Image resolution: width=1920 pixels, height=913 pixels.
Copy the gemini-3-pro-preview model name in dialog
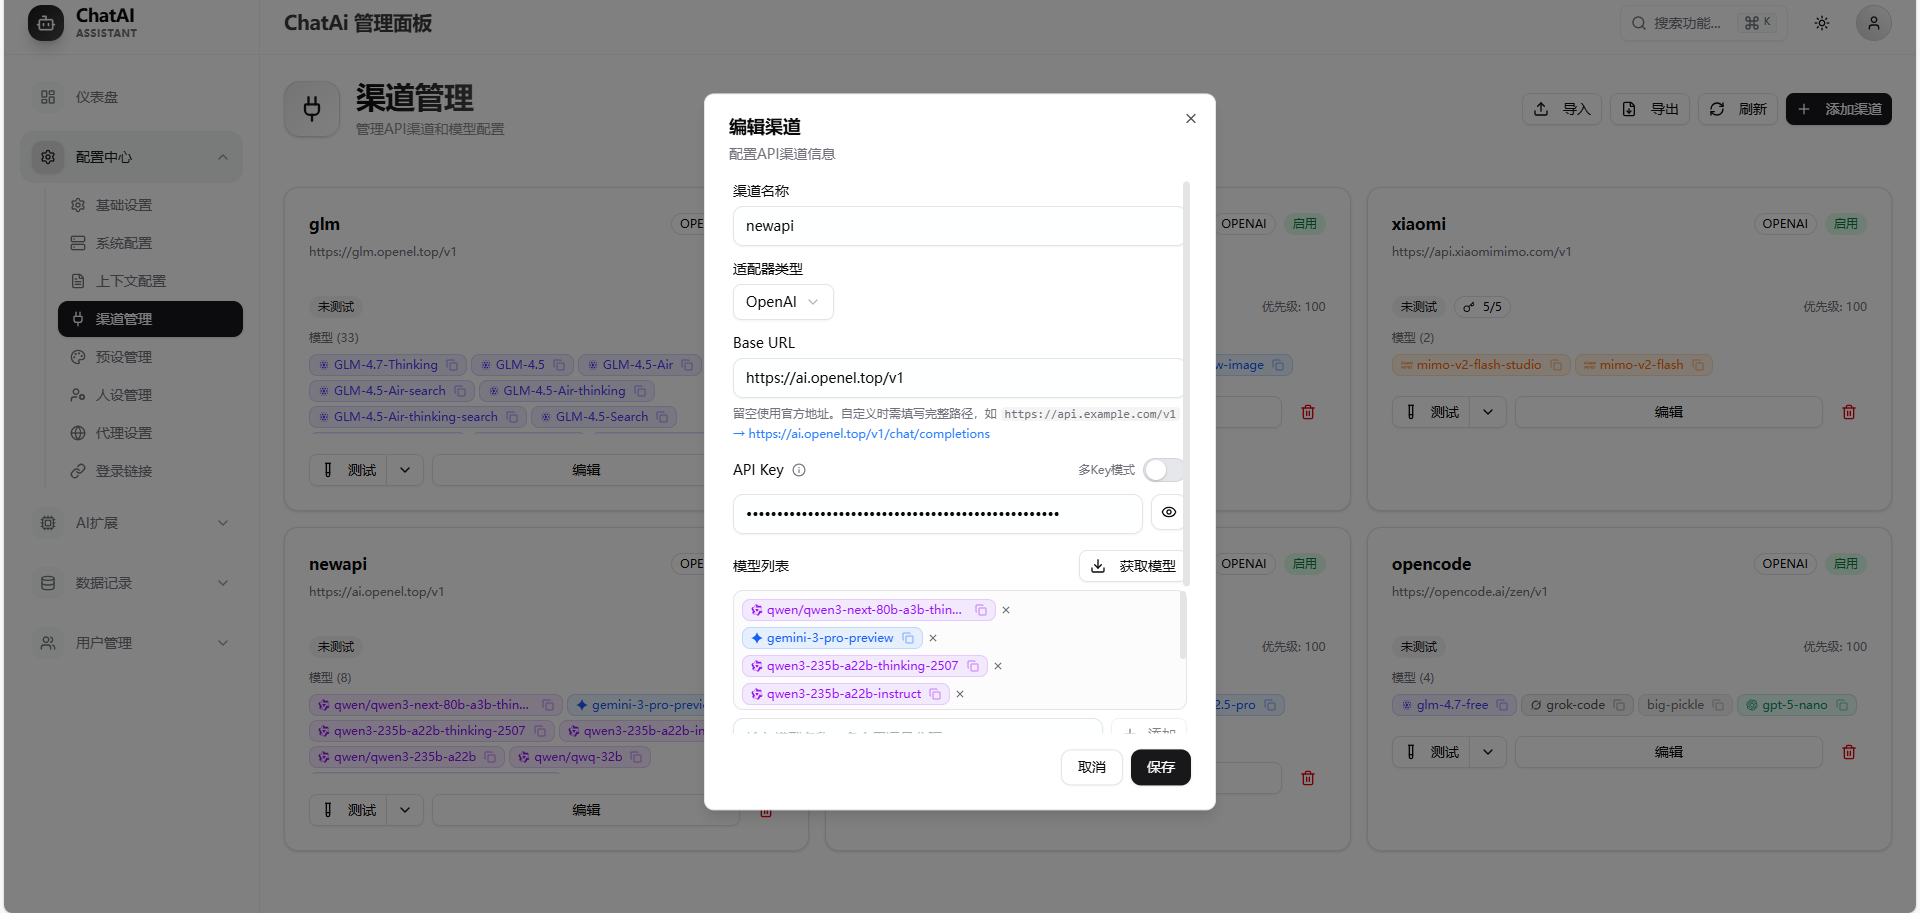coord(908,638)
